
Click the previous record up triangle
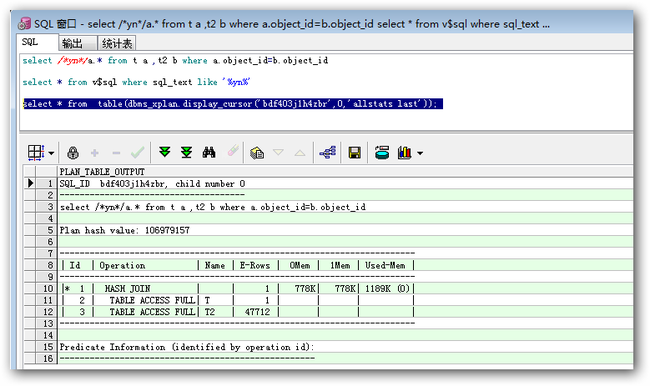tap(300, 153)
